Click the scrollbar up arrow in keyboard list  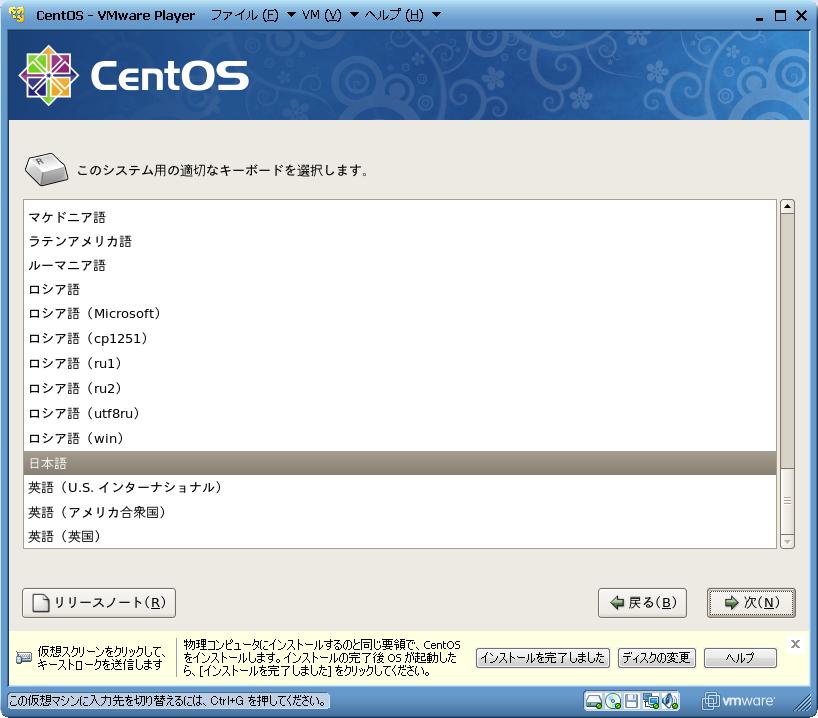pyautogui.click(x=787, y=207)
